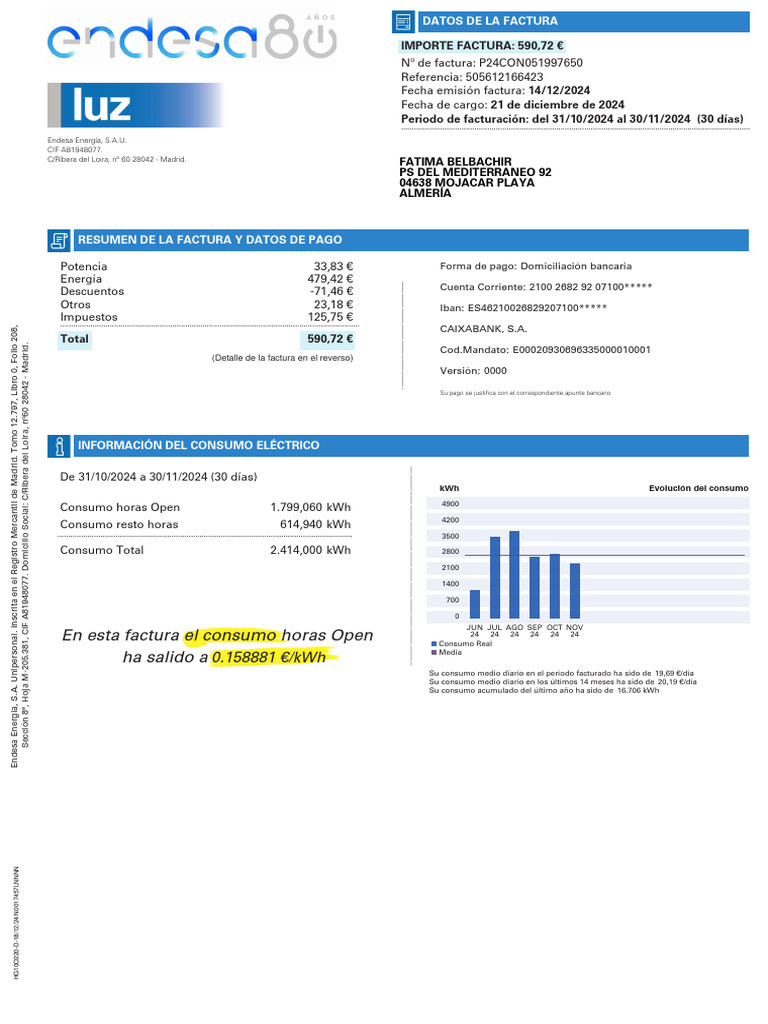Screen dimensions: 768x1024
Task: Select the 'DATOS DE LA FACTURA' header
Action: 490,21
